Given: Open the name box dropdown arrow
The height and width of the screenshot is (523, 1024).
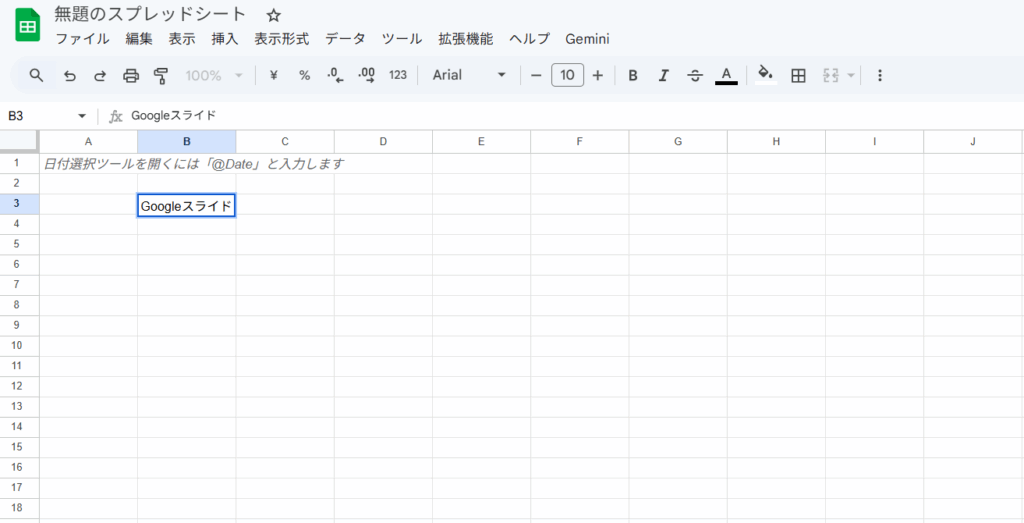Looking at the screenshot, I should pyautogui.click(x=82, y=116).
